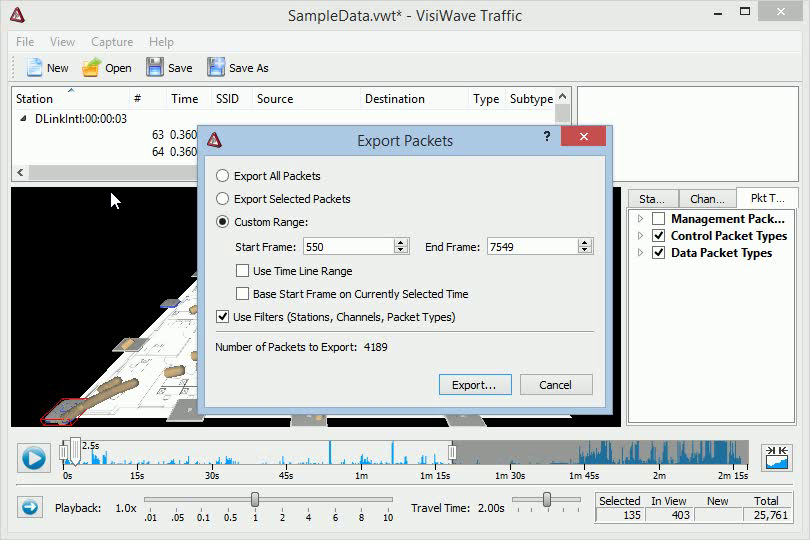Close the Export Packets dialog

tap(584, 136)
